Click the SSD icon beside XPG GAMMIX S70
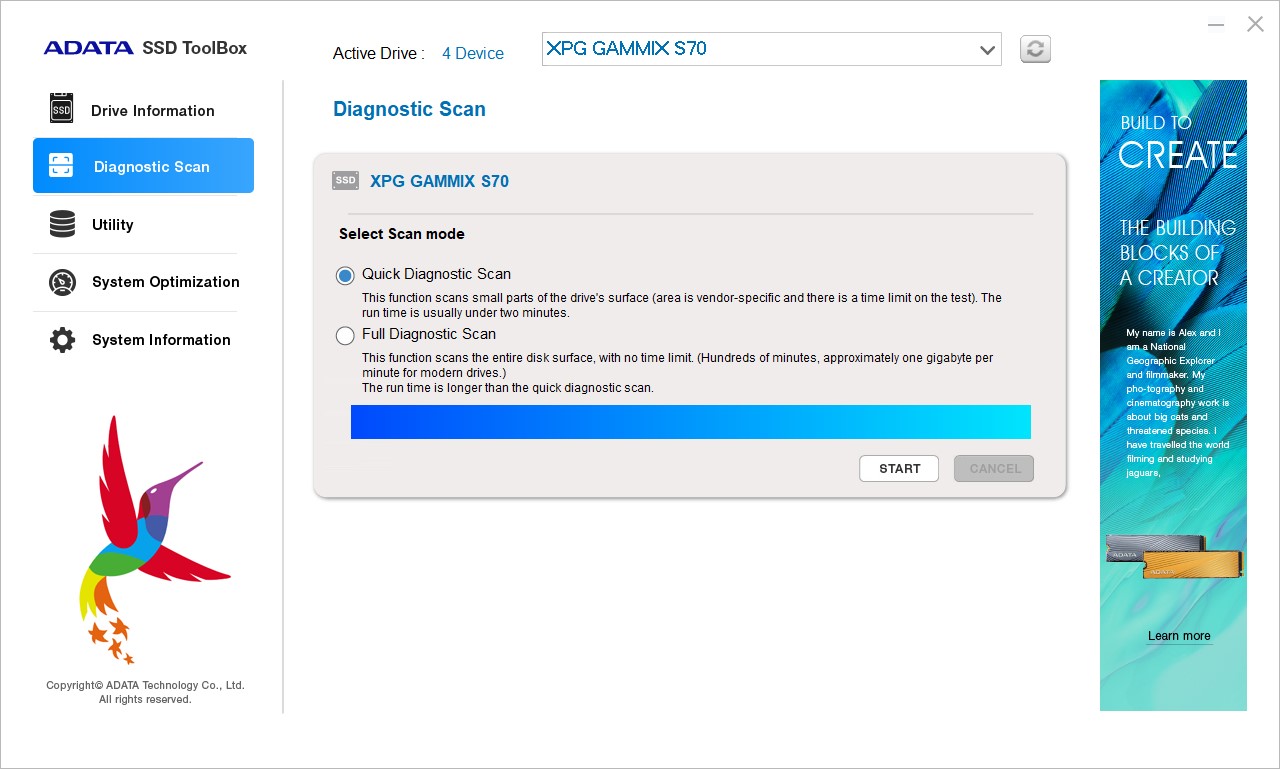Viewport: 1280px width, 769px height. pos(345,181)
